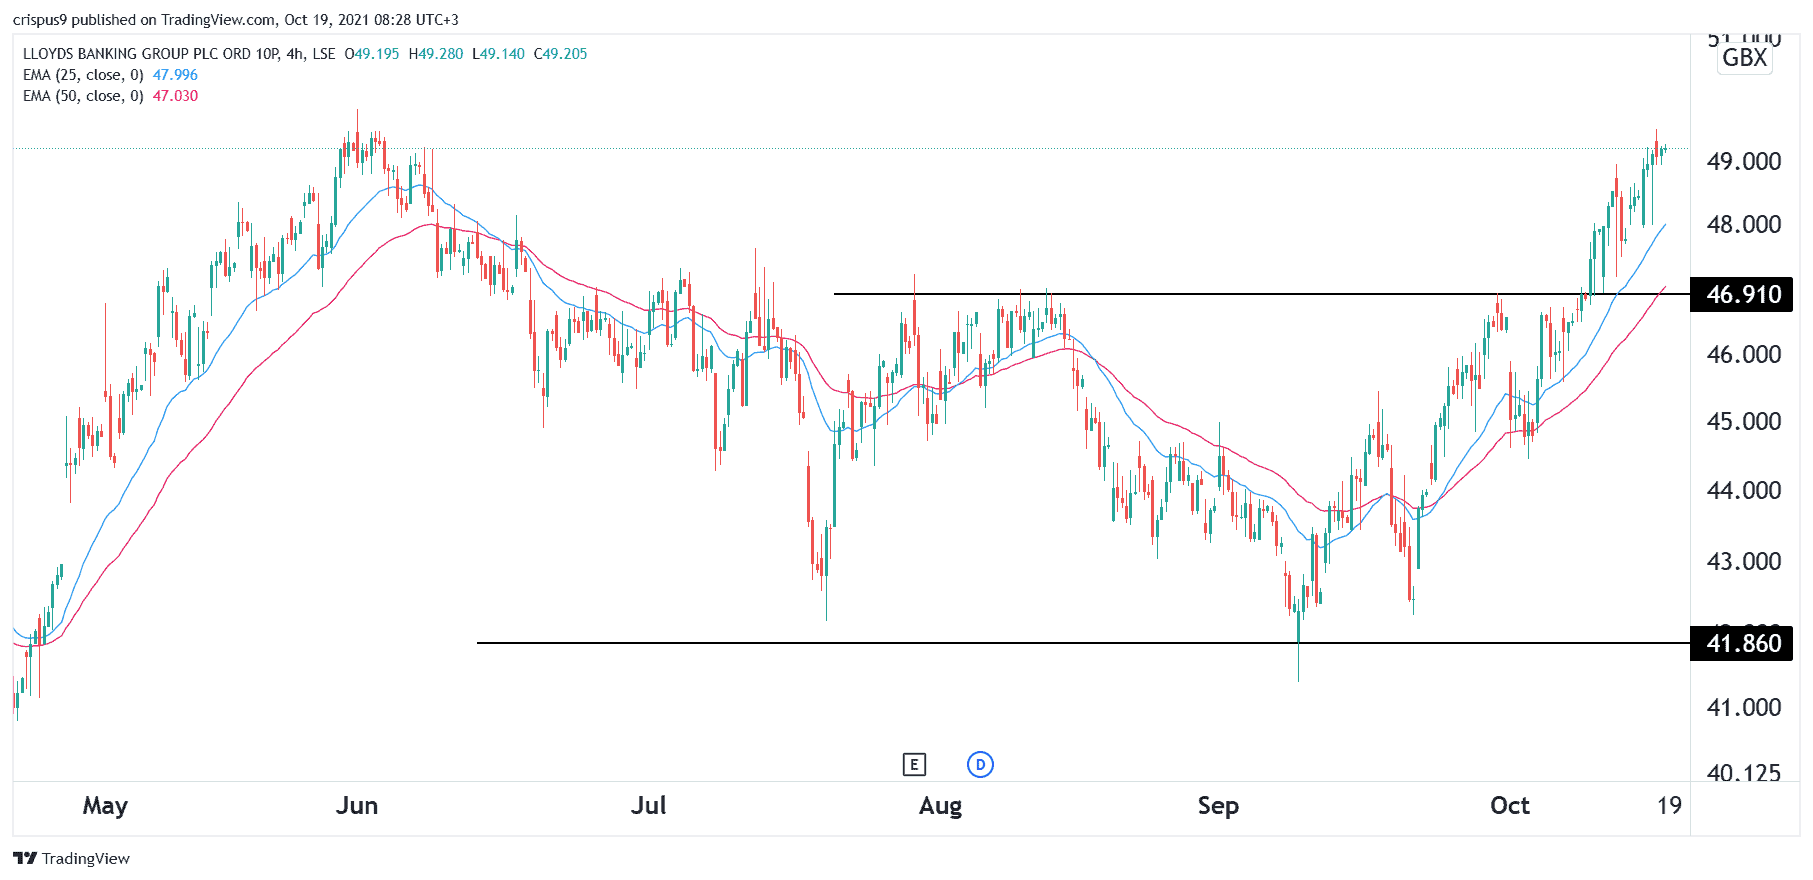
Task: Click the 44.000 price axis label
Action: tap(1743, 491)
